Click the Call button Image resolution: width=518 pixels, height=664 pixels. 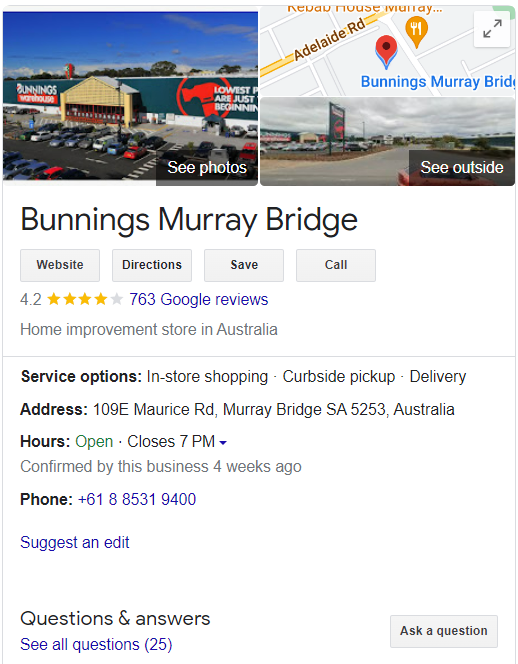(336, 265)
